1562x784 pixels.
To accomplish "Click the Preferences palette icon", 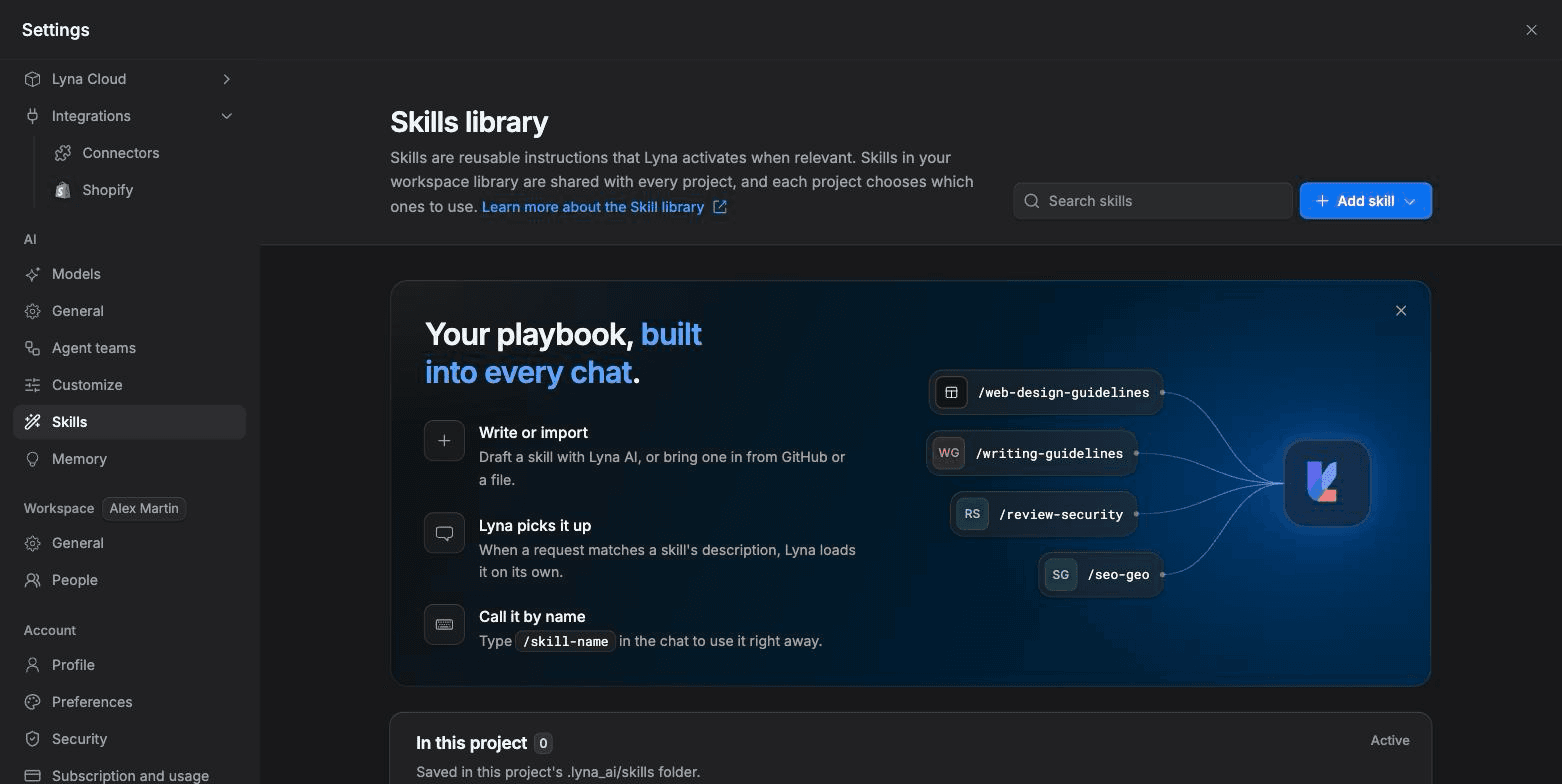I will pyautogui.click(x=33, y=702).
